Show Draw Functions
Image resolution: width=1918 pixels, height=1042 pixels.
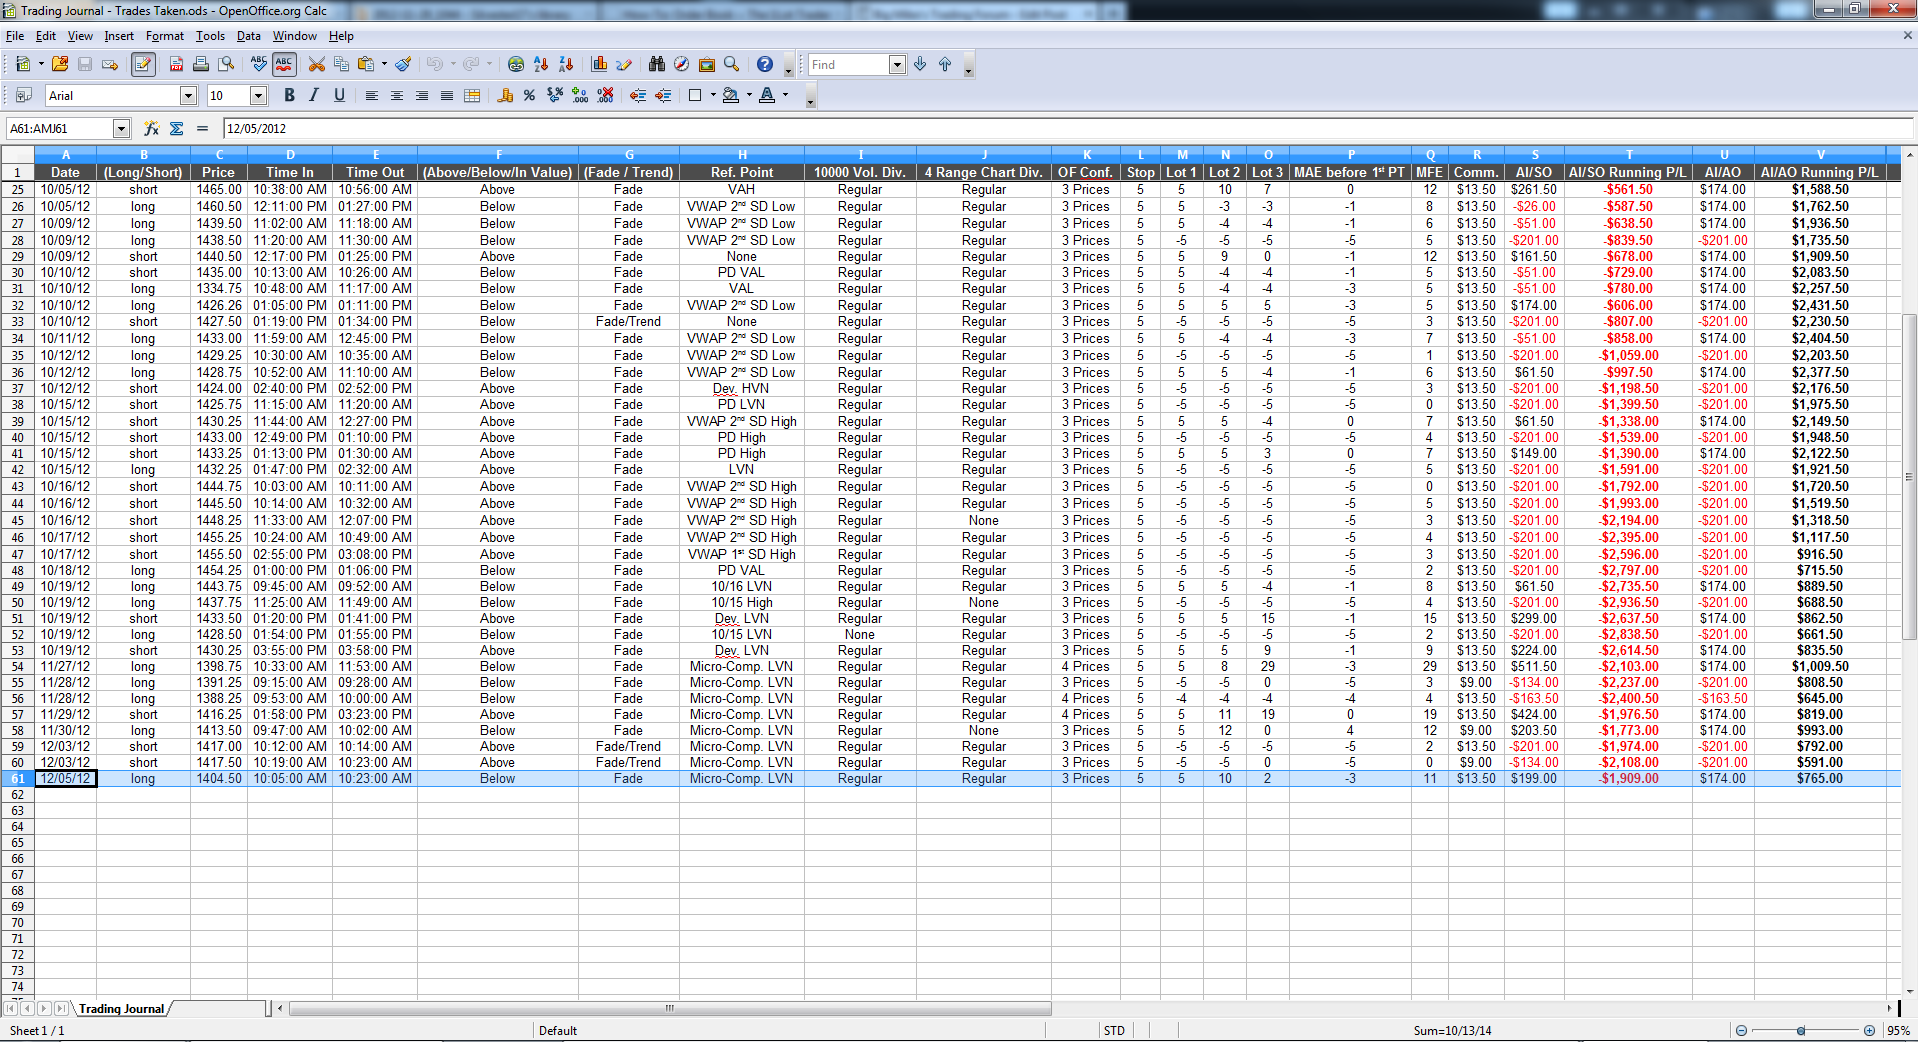point(624,64)
